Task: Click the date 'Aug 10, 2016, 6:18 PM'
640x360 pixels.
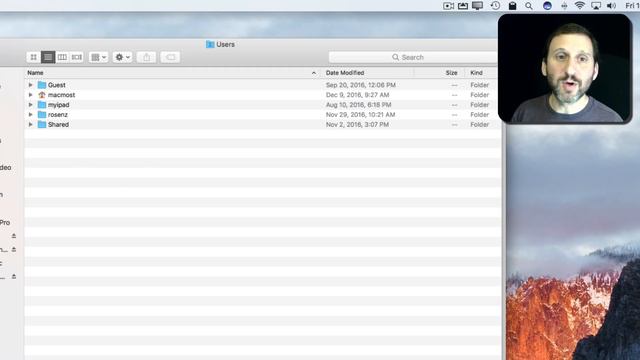Action: [358, 105]
